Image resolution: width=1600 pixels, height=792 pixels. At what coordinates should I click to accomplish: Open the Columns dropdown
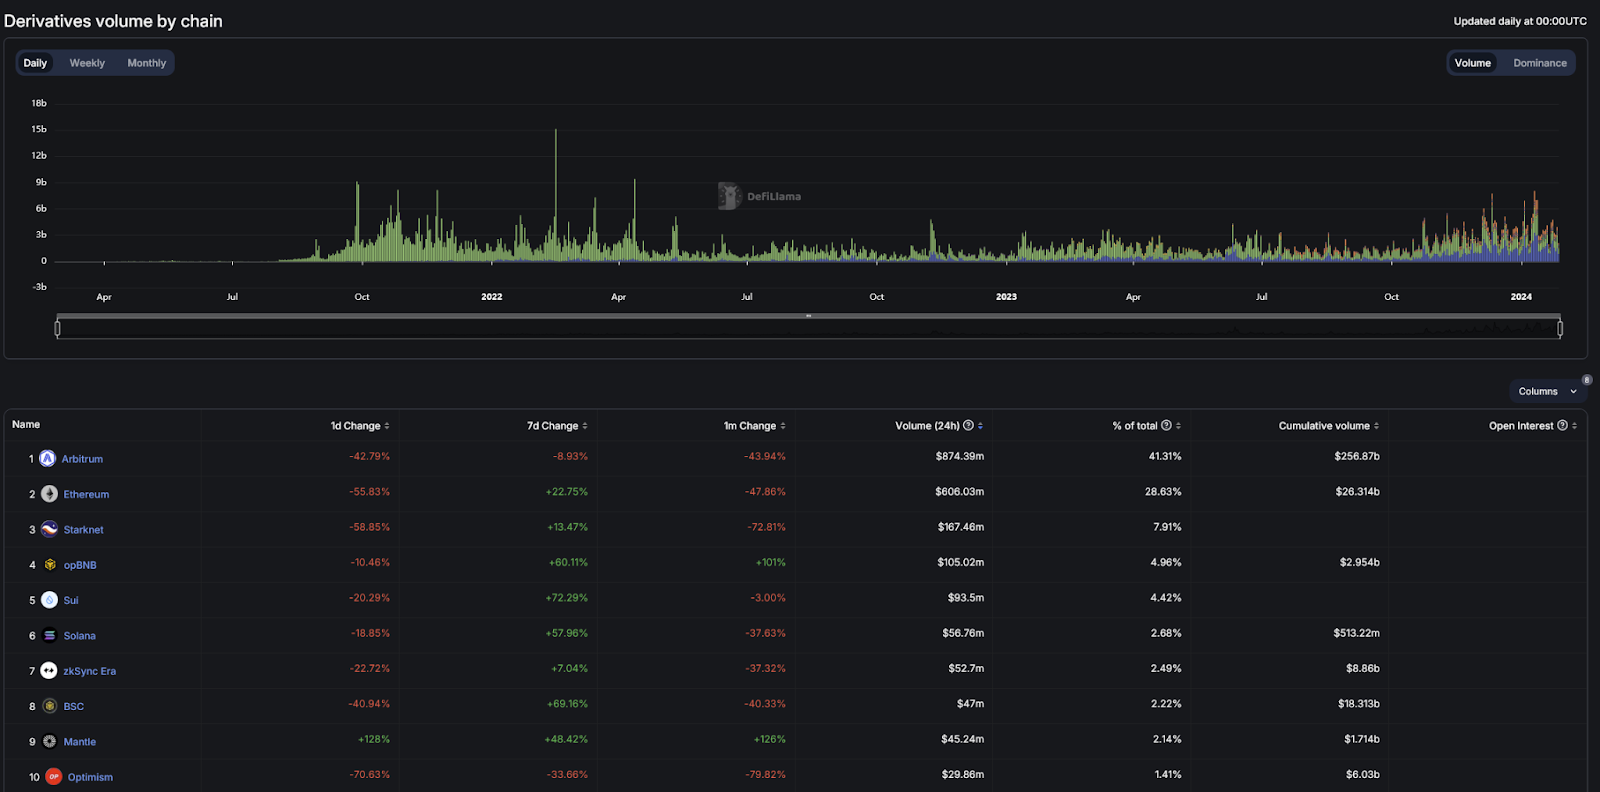click(x=1547, y=391)
